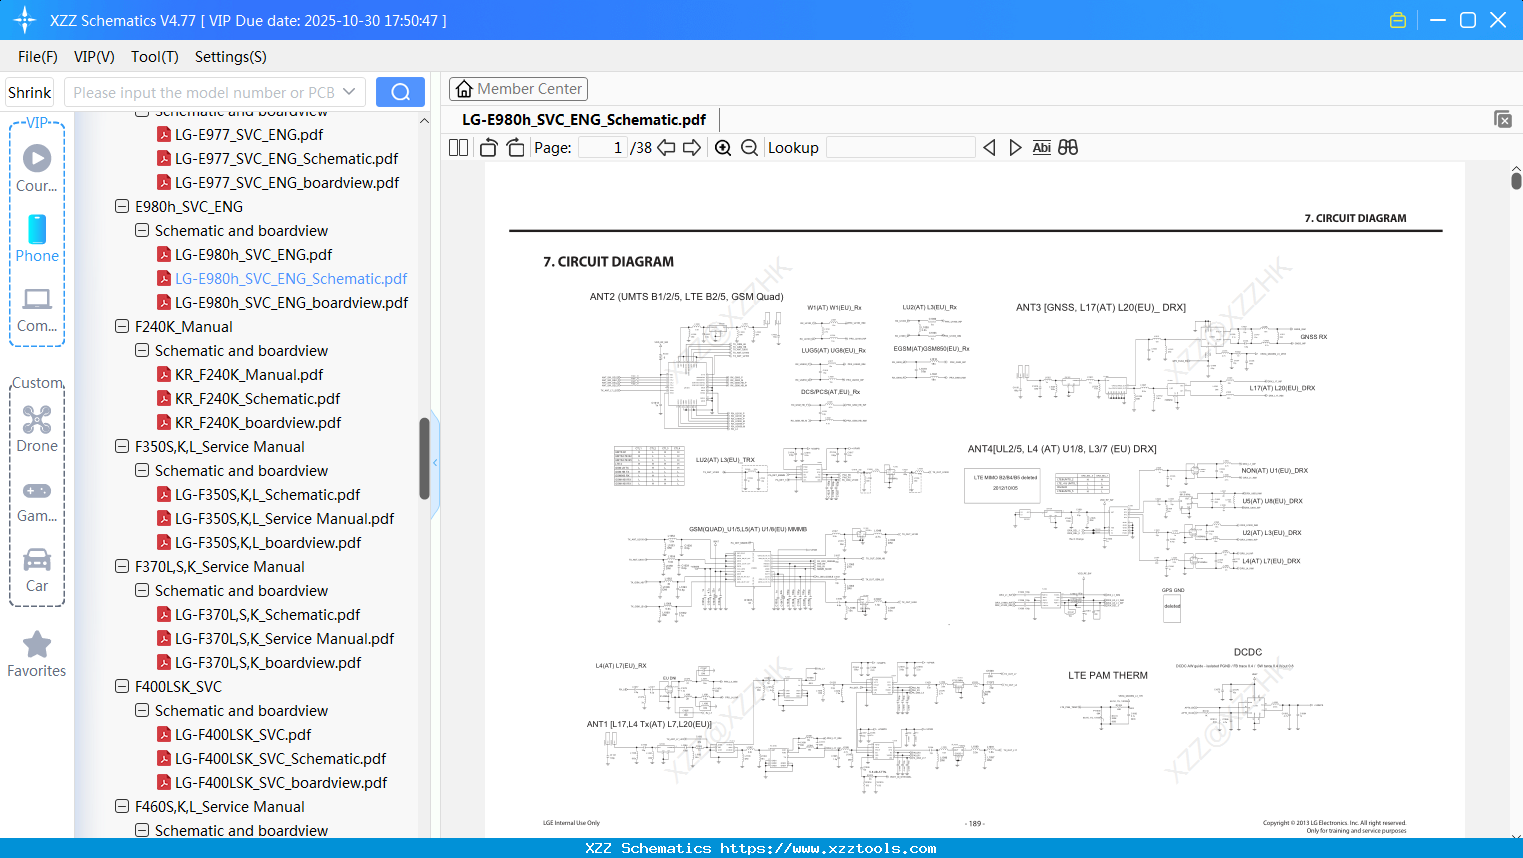Collapse the E980h_SVC_ENG tree node
The width and height of the screenshot is (1523, 858).
(x=121, y=206)
